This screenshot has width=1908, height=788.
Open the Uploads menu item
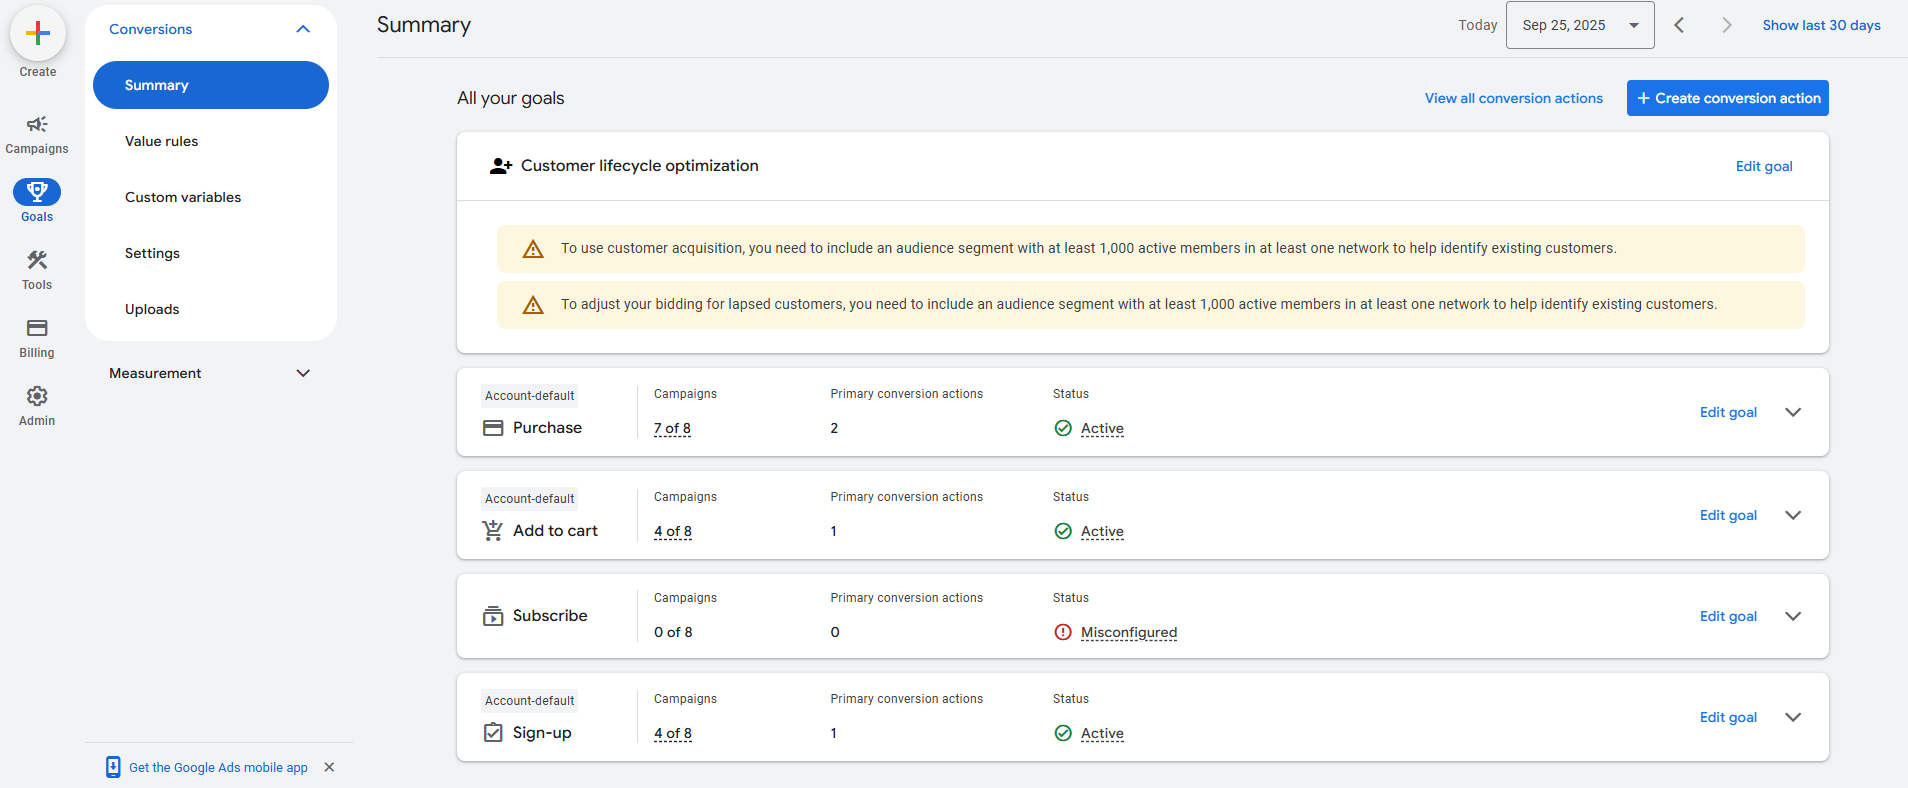[152, 309]
